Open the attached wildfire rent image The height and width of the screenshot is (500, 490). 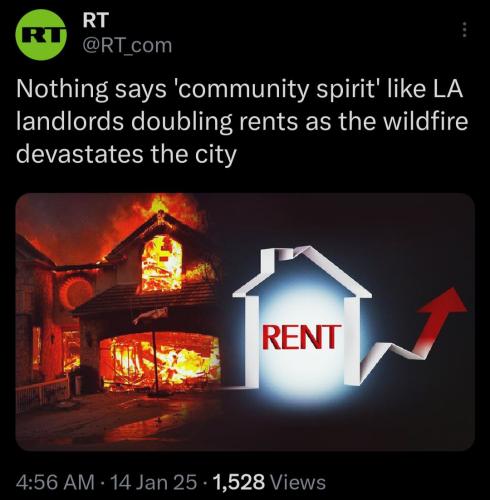coord(245,322)
